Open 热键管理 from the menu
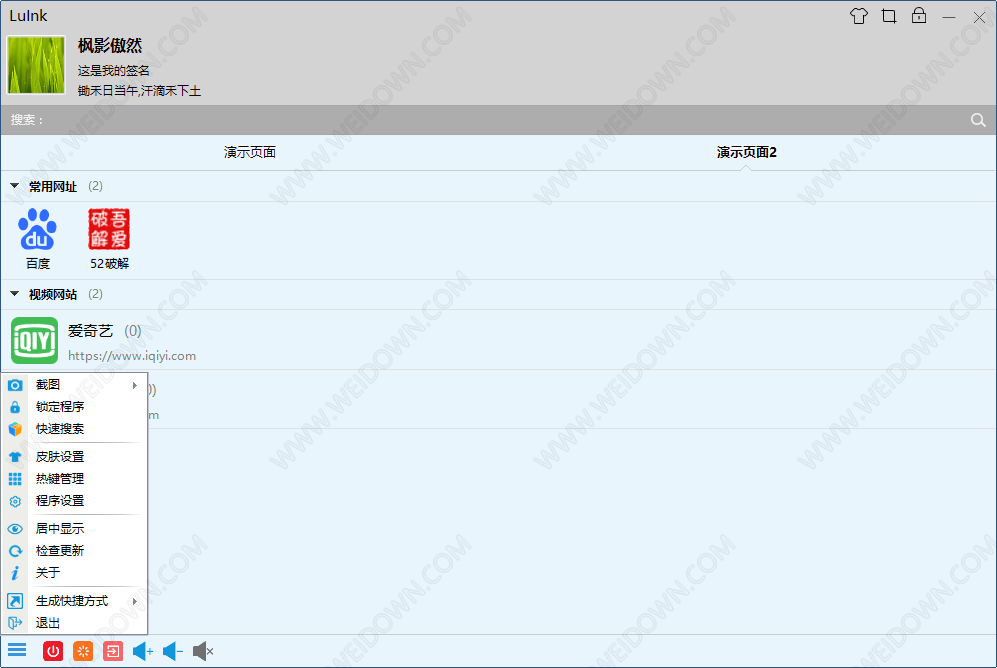The height and width of the screenshot is (668, 997). click(x=74, y=479)
